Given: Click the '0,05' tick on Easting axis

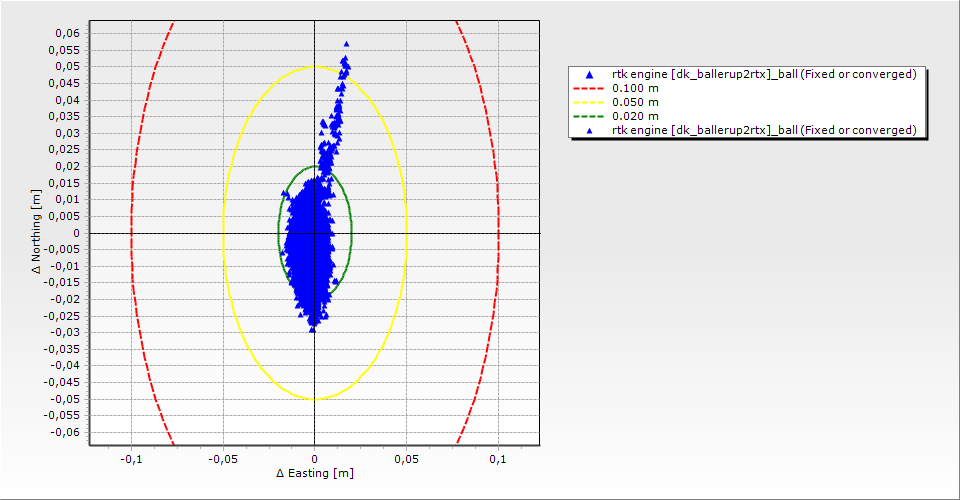Looking at the screenshot, I should point(407,459).
